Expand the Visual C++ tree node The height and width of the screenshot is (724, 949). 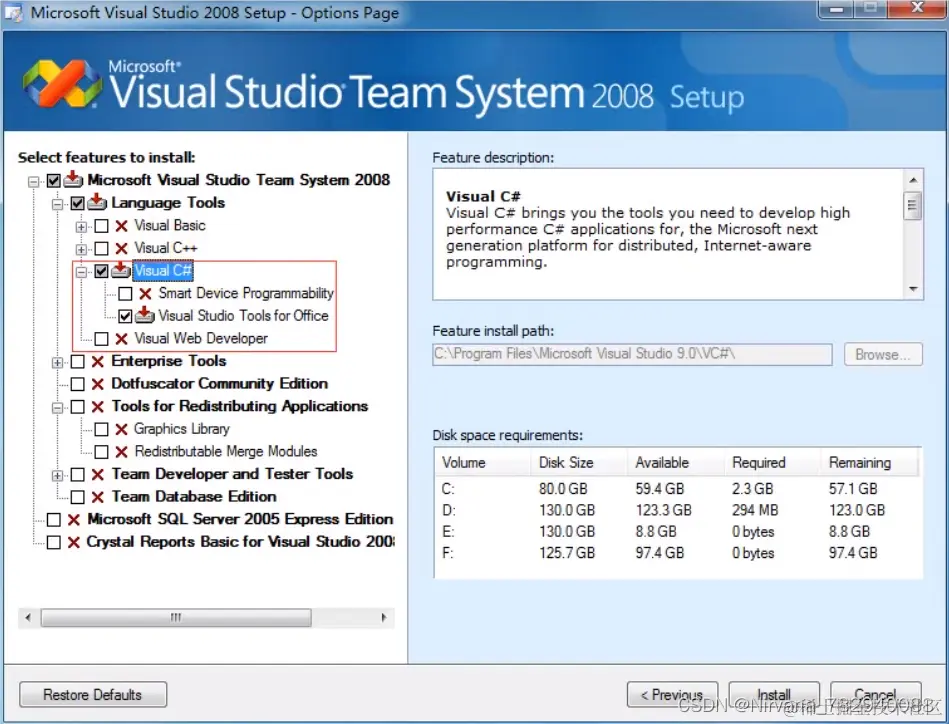pos(81,249)
